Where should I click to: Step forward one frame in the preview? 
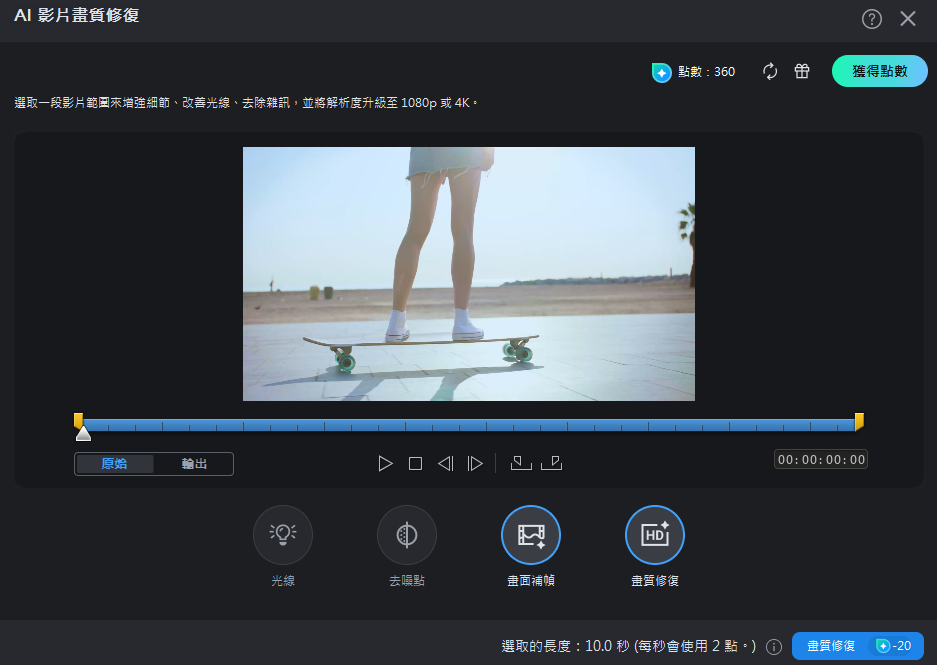(x=475, y=463)
